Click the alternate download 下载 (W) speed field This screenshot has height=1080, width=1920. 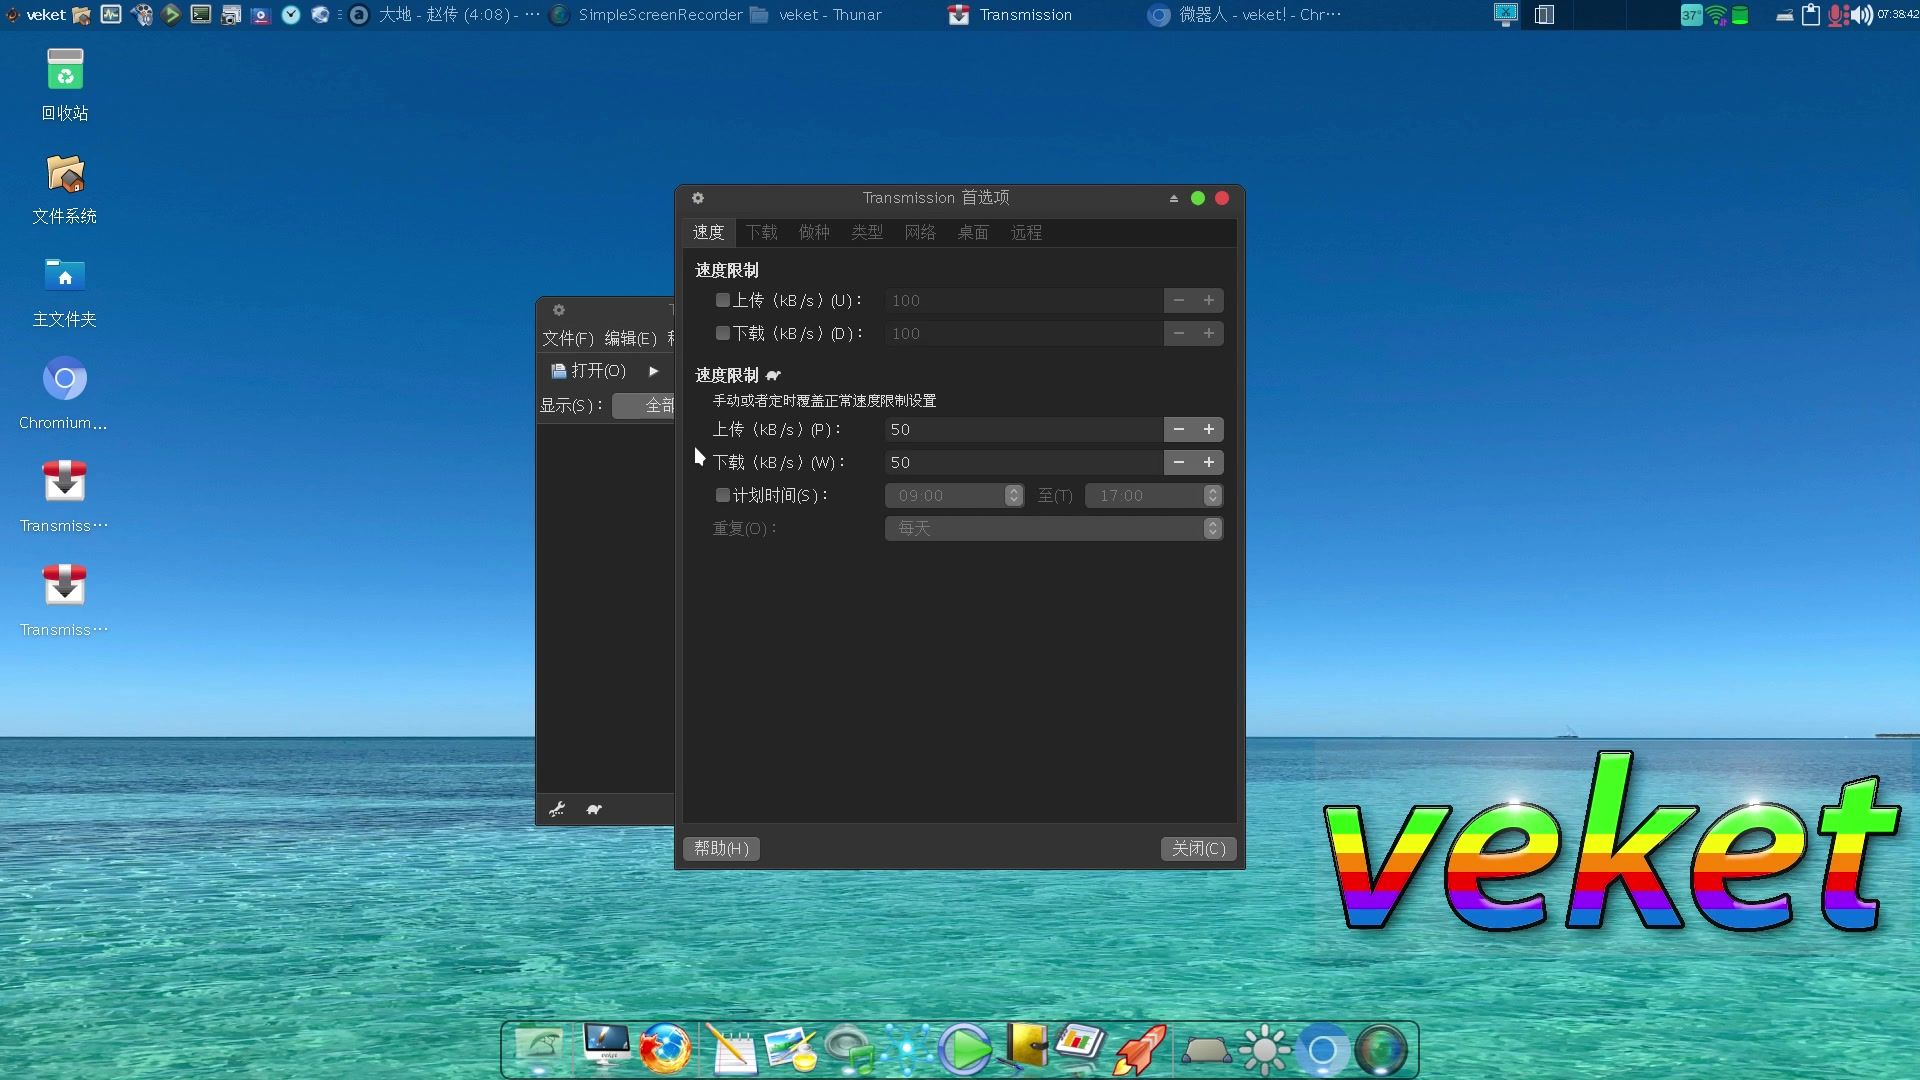(x=1024, y=462)
